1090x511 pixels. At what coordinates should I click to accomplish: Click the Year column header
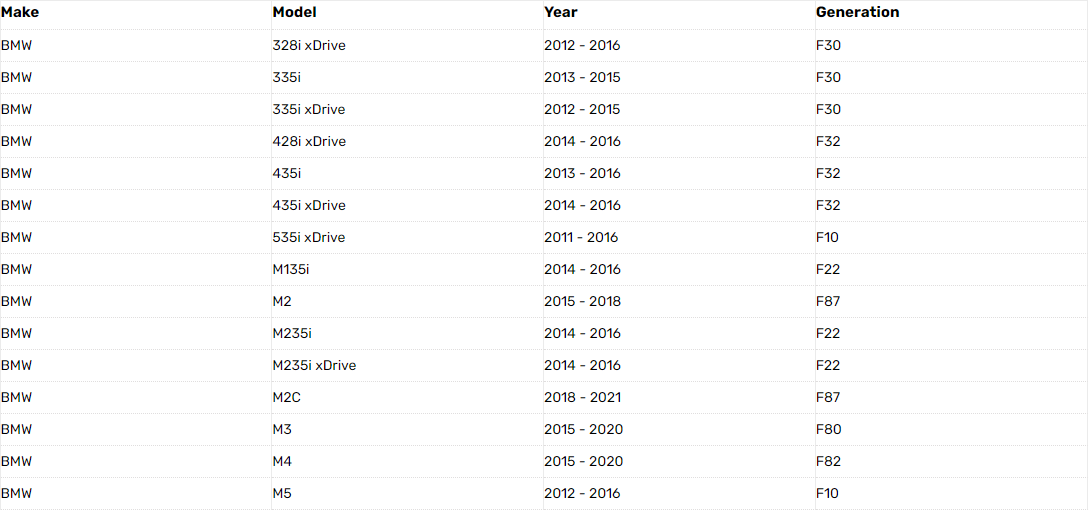(561, 13)
